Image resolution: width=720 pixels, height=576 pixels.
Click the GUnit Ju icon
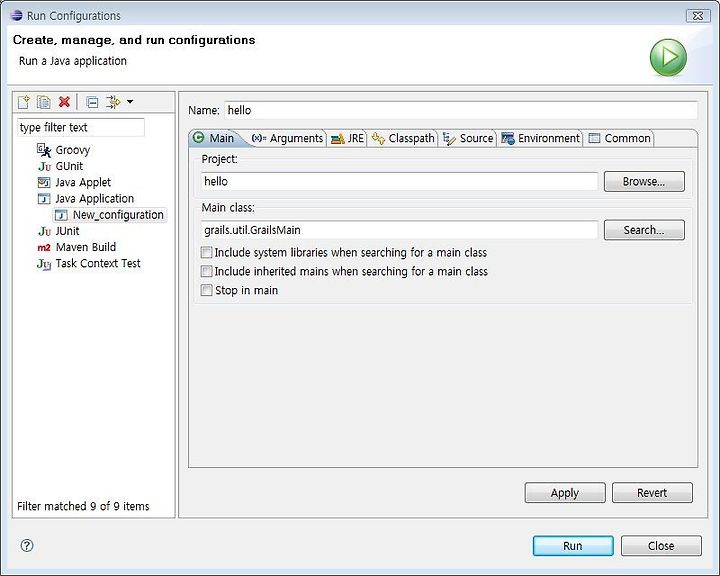tap(44, 166)
